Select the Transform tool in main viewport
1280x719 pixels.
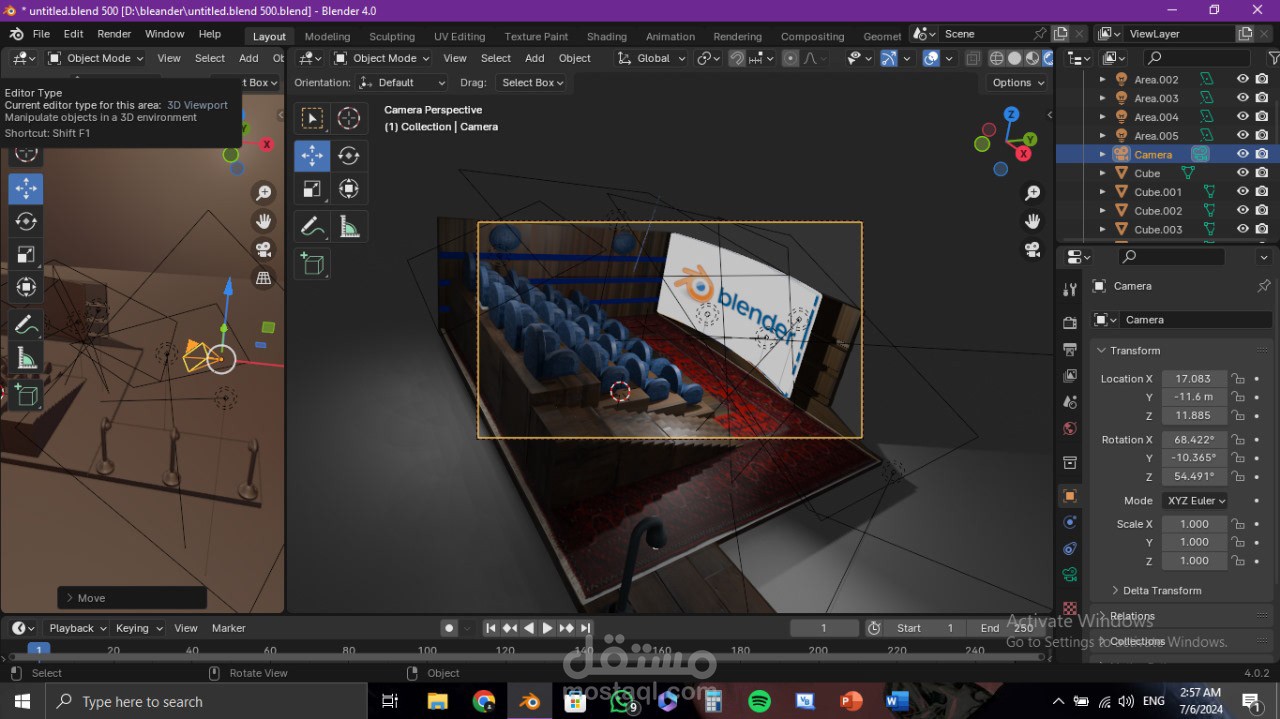click(x=348, y=189)
